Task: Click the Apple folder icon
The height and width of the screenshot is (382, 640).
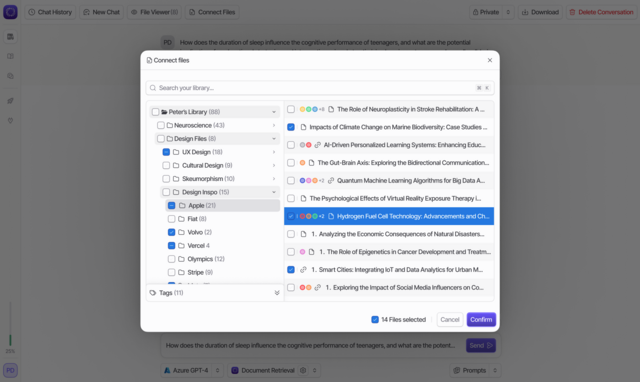Action: pyautogui.click(x=182, y=205)
